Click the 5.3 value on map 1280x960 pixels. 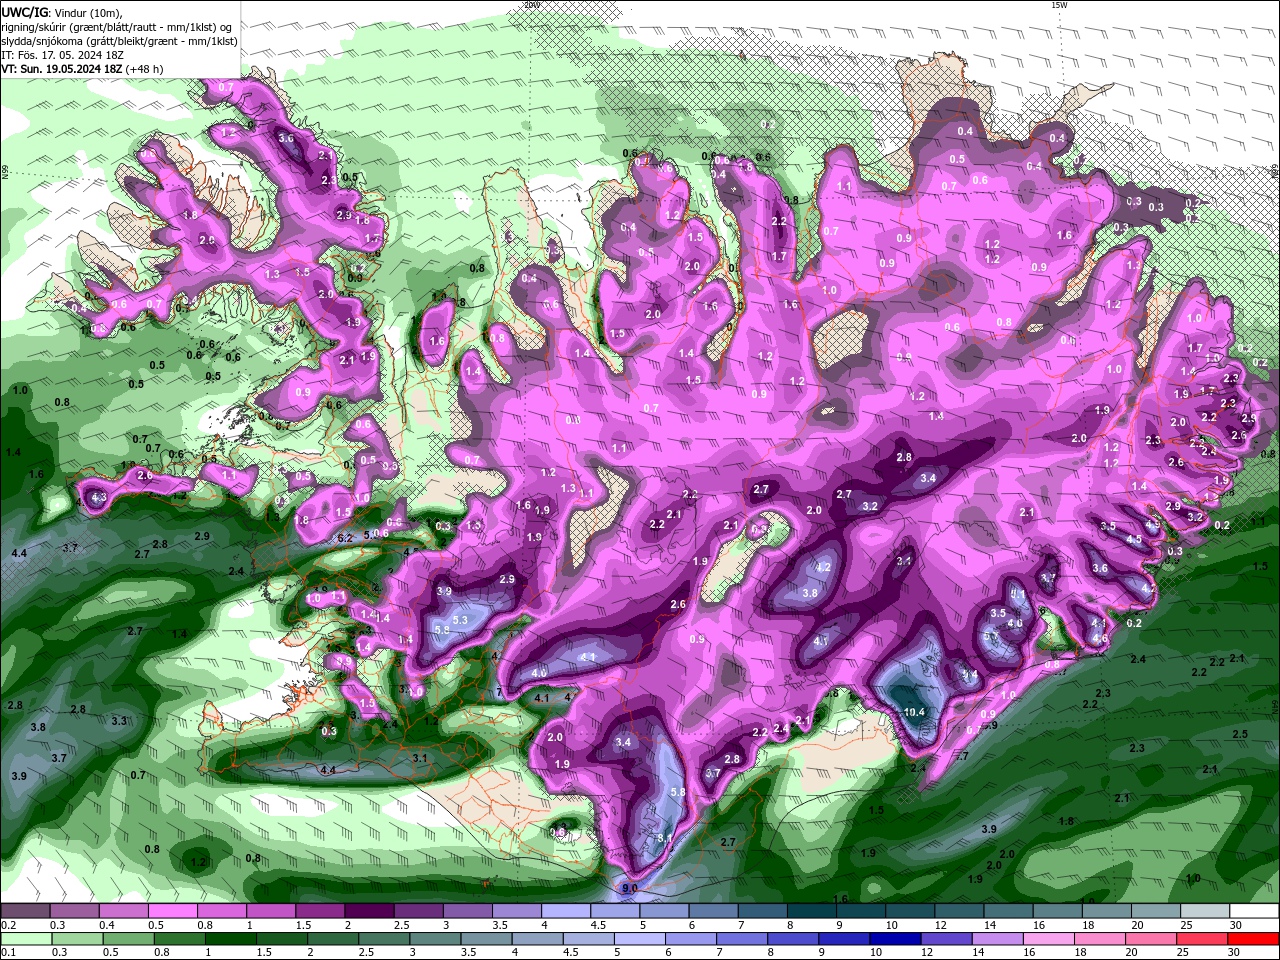click(461, 620)
